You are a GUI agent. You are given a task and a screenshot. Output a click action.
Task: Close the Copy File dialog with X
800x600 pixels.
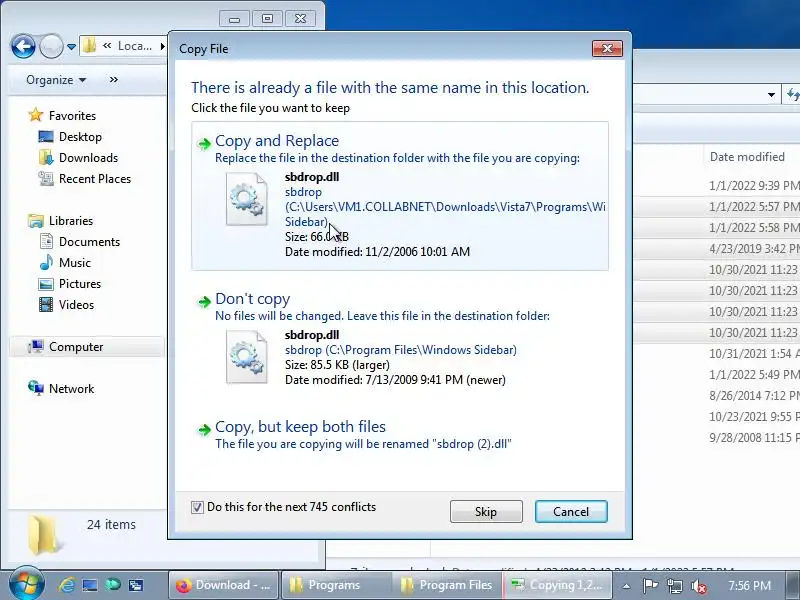607,48
